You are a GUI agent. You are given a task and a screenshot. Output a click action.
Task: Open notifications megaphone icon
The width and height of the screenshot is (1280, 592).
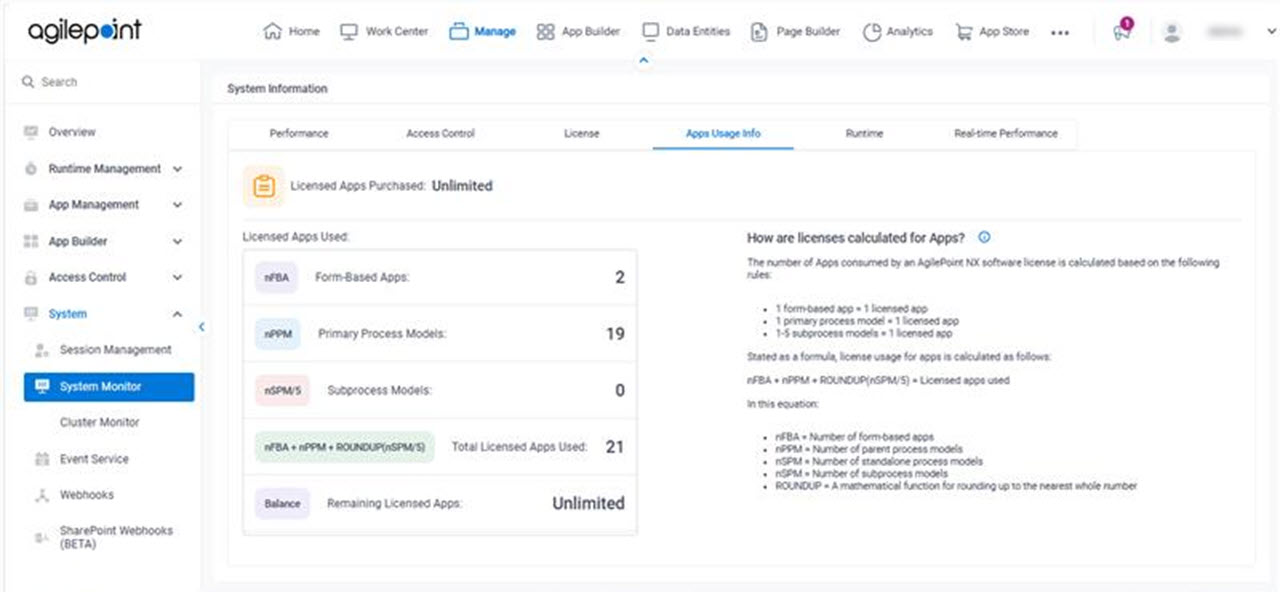[1122, 31]
